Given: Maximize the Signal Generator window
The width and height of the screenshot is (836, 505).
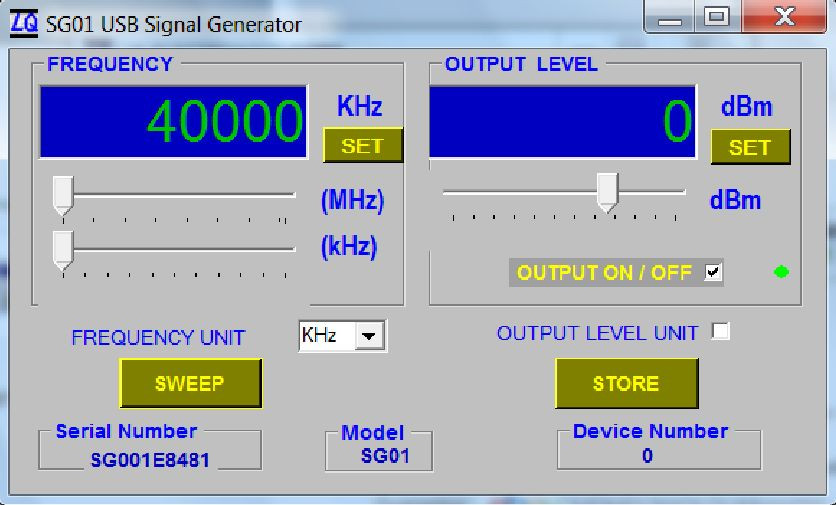Looking at the screenshot, I should [717, 18].
